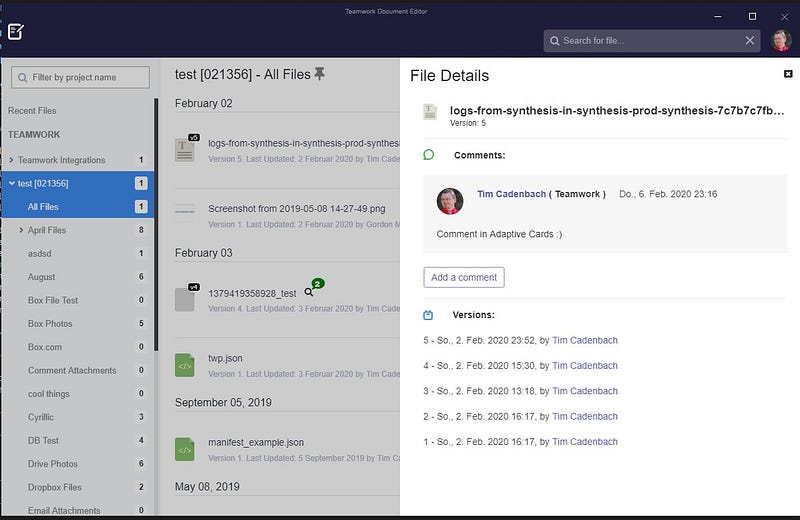Click the pin icon beside All Files title
Viewport: 800px width, 520px height.
pyautogui.click(x=319, y=74)
